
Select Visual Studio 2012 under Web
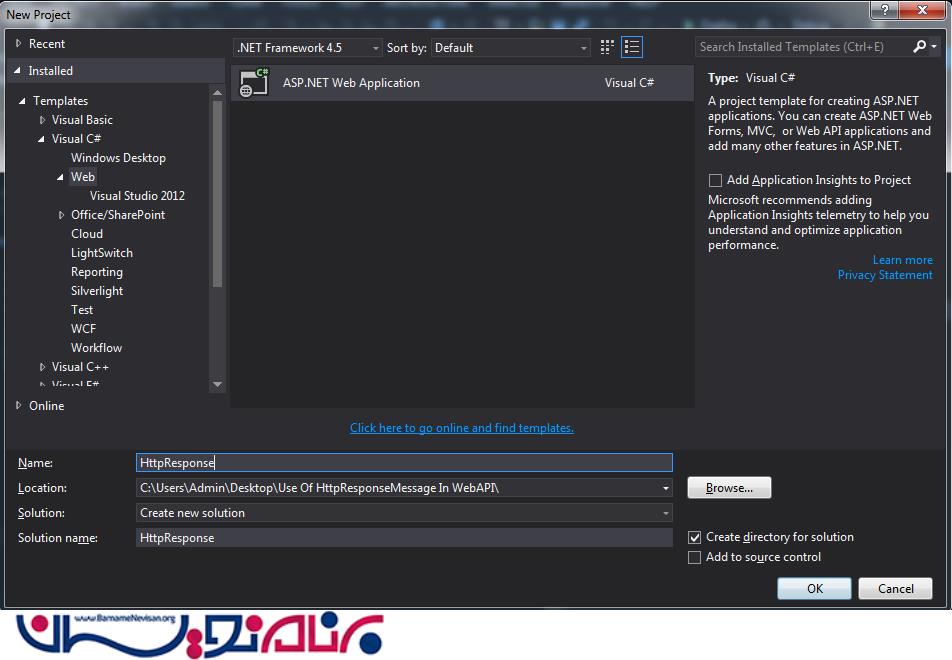[137, 196]
